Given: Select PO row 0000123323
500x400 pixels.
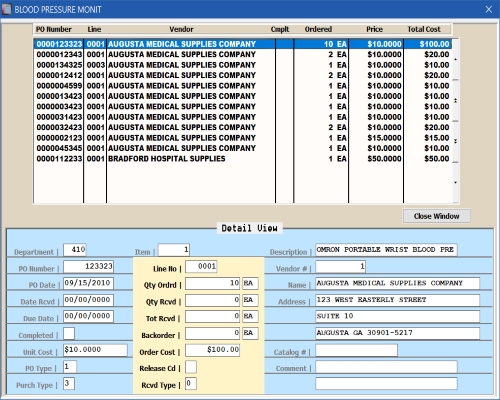Looking at the screenshot, I should pos(243,44).
